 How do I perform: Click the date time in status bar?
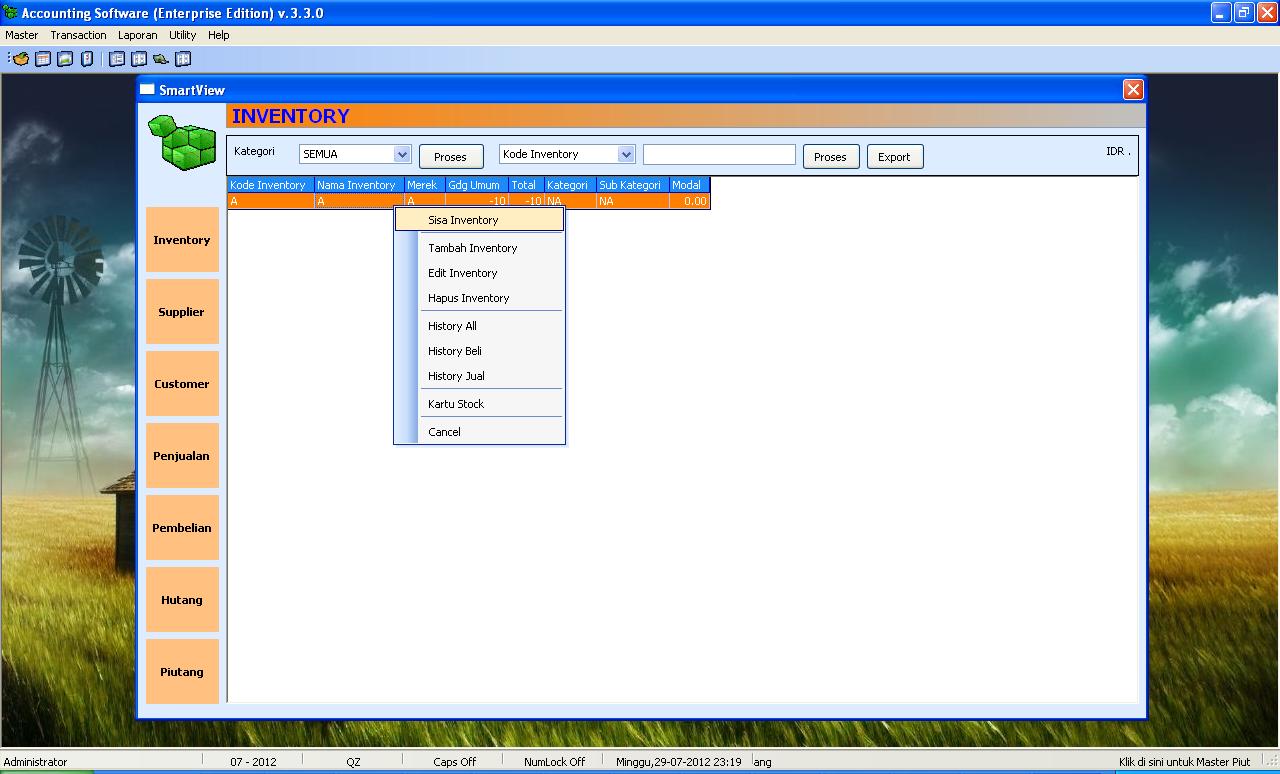tap(679, 762)
